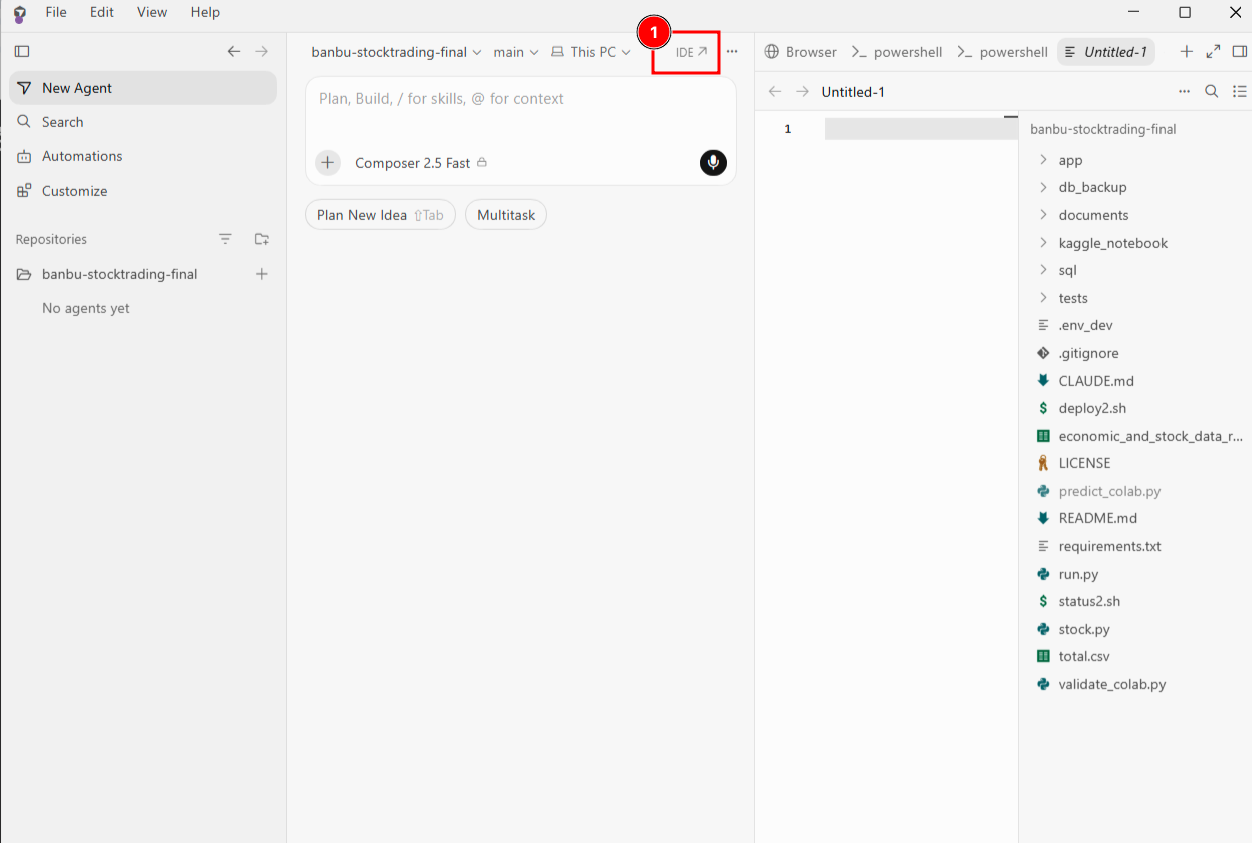
Task: Toggle the left sidebar panel icon
Action: [22, 51]
